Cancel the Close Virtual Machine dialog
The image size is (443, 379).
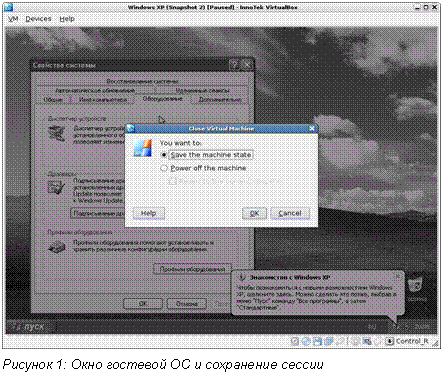pos(290,213)
